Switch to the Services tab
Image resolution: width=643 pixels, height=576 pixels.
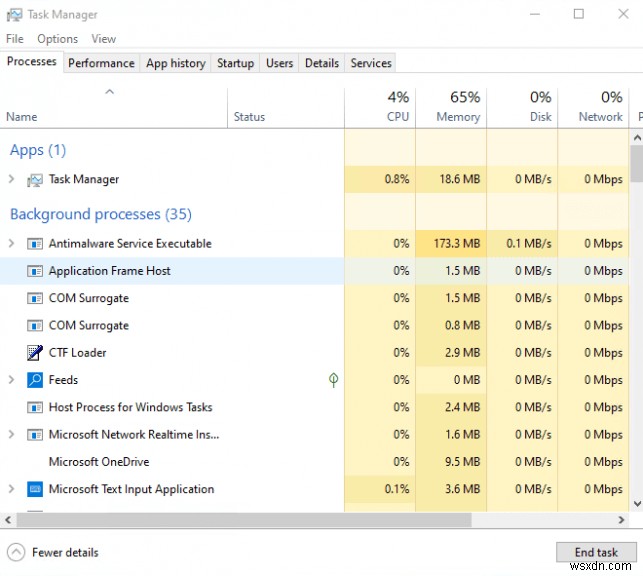point(371,63)
